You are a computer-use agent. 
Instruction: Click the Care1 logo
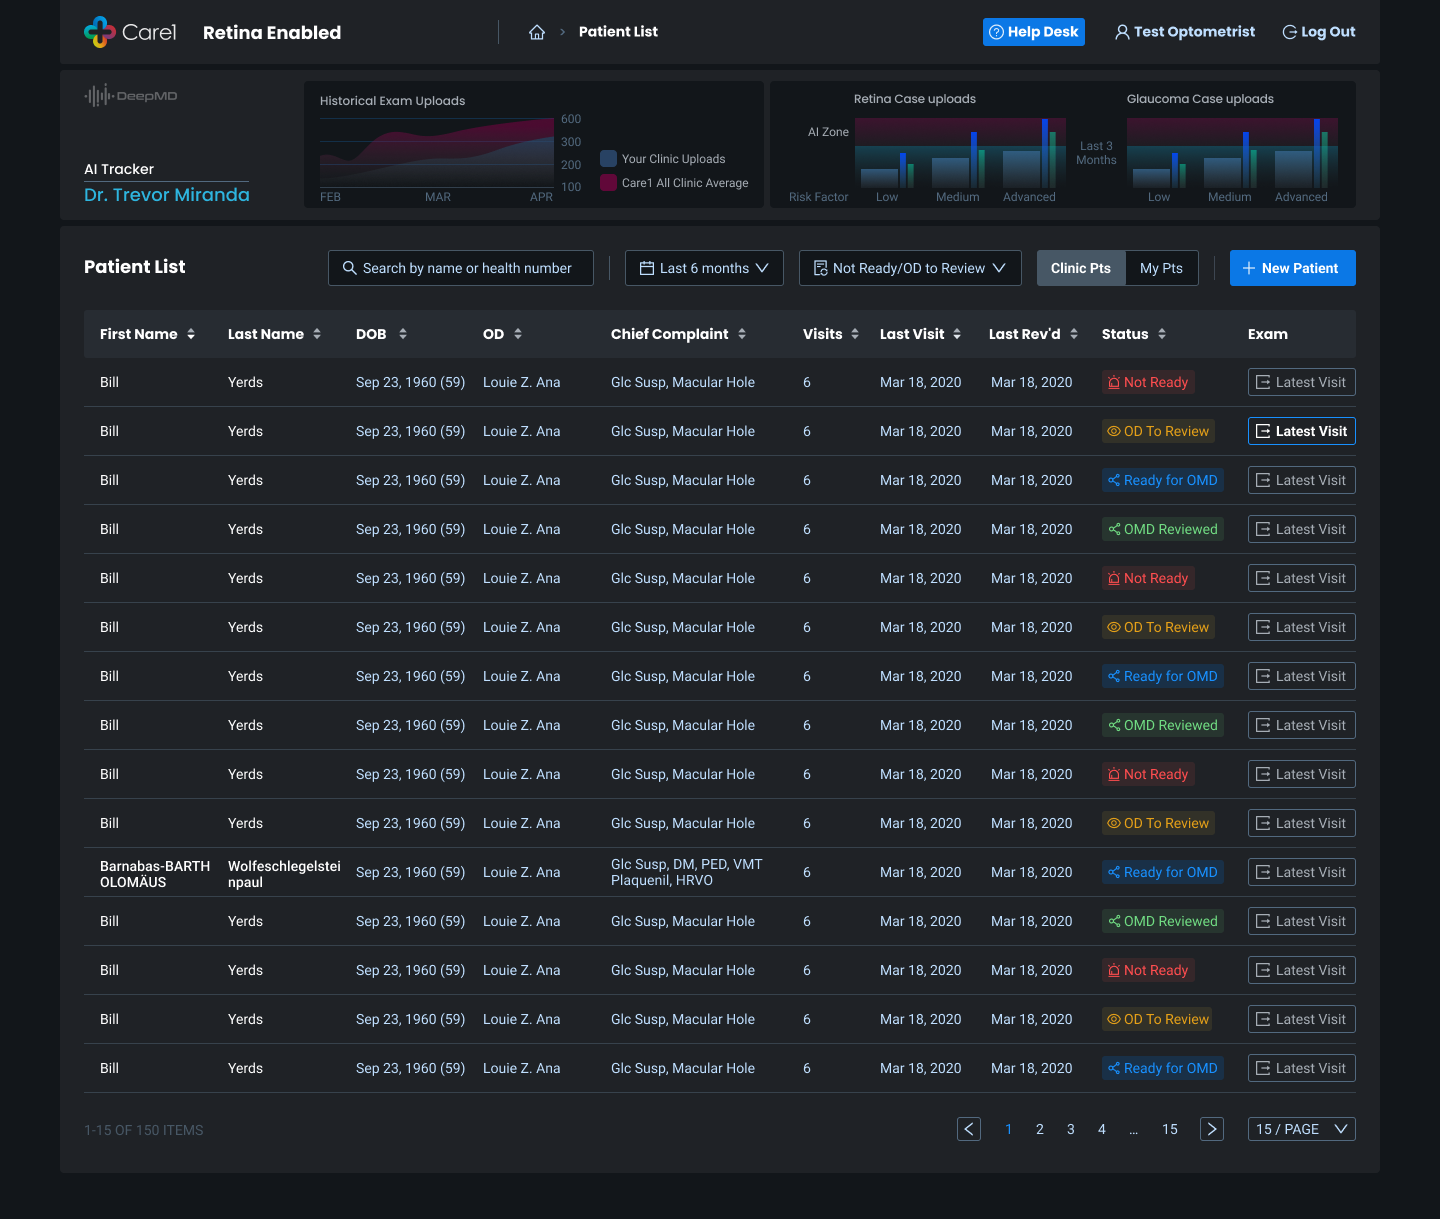coord(130,32)
